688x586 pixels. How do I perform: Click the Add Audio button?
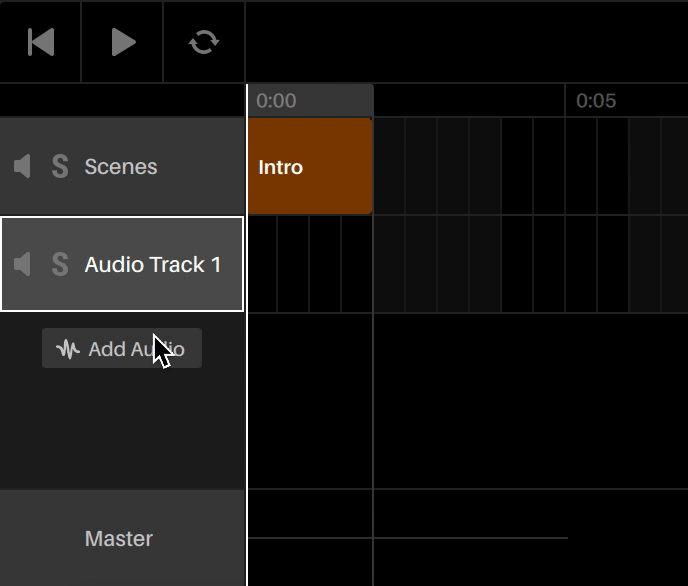[122, 348]
